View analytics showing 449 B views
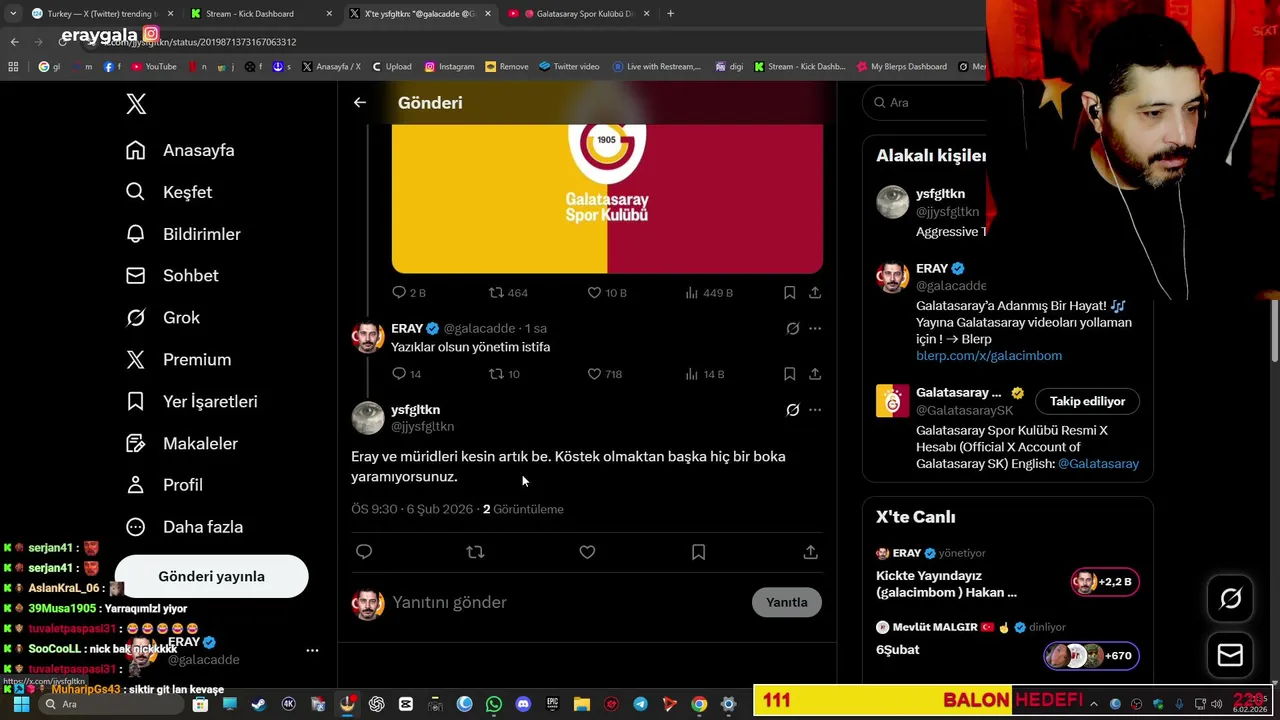The image size is (1280, 720). click(x=708, y=293)
